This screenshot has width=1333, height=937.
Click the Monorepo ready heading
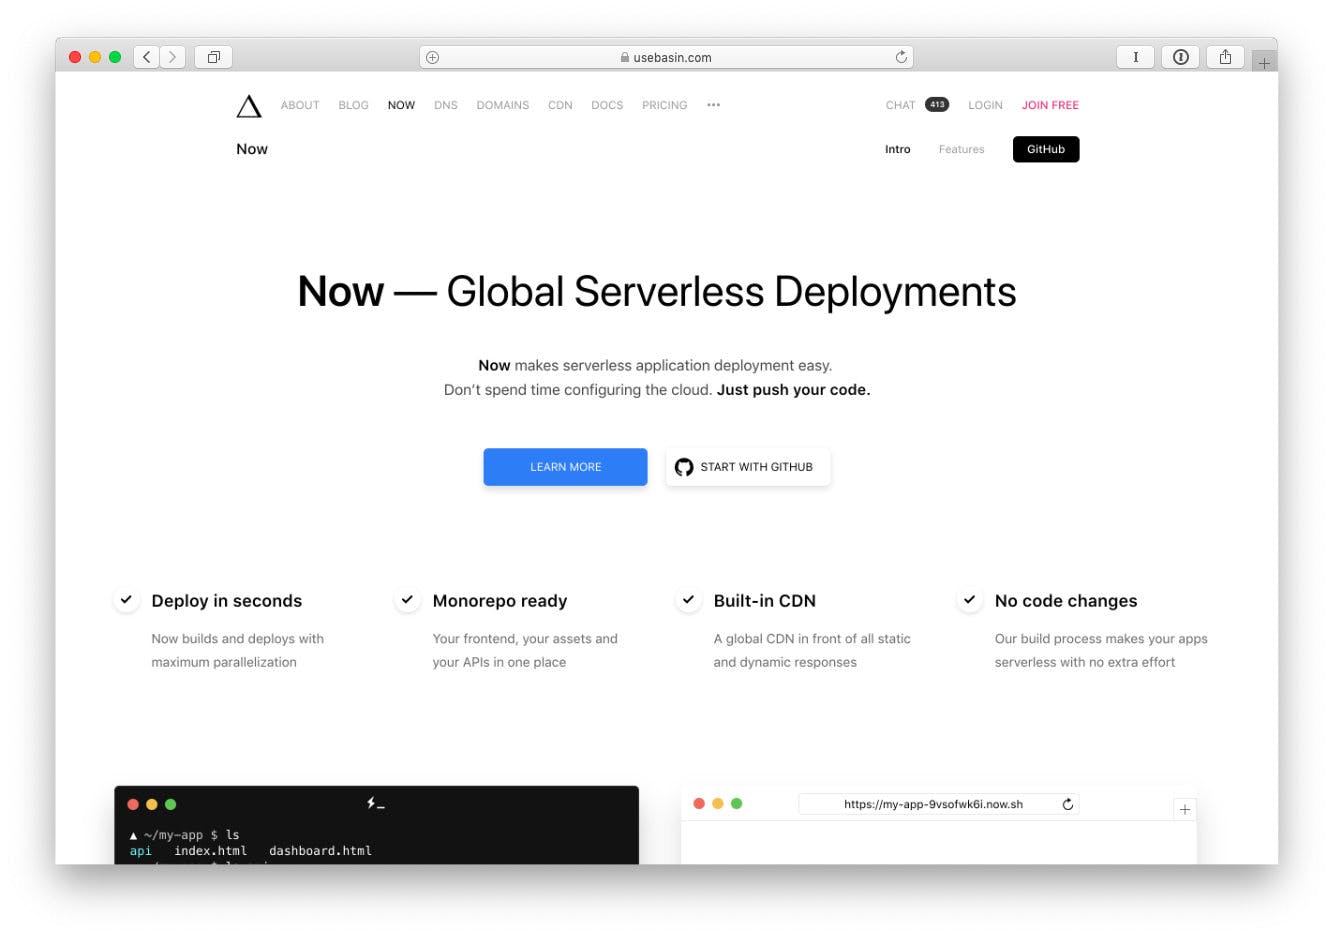point(500,601)
